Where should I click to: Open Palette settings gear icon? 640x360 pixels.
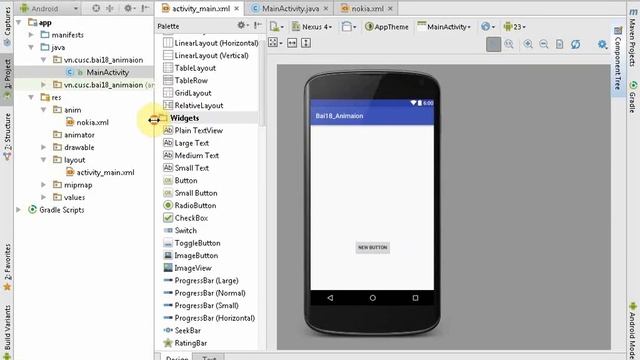coord(242,26)
